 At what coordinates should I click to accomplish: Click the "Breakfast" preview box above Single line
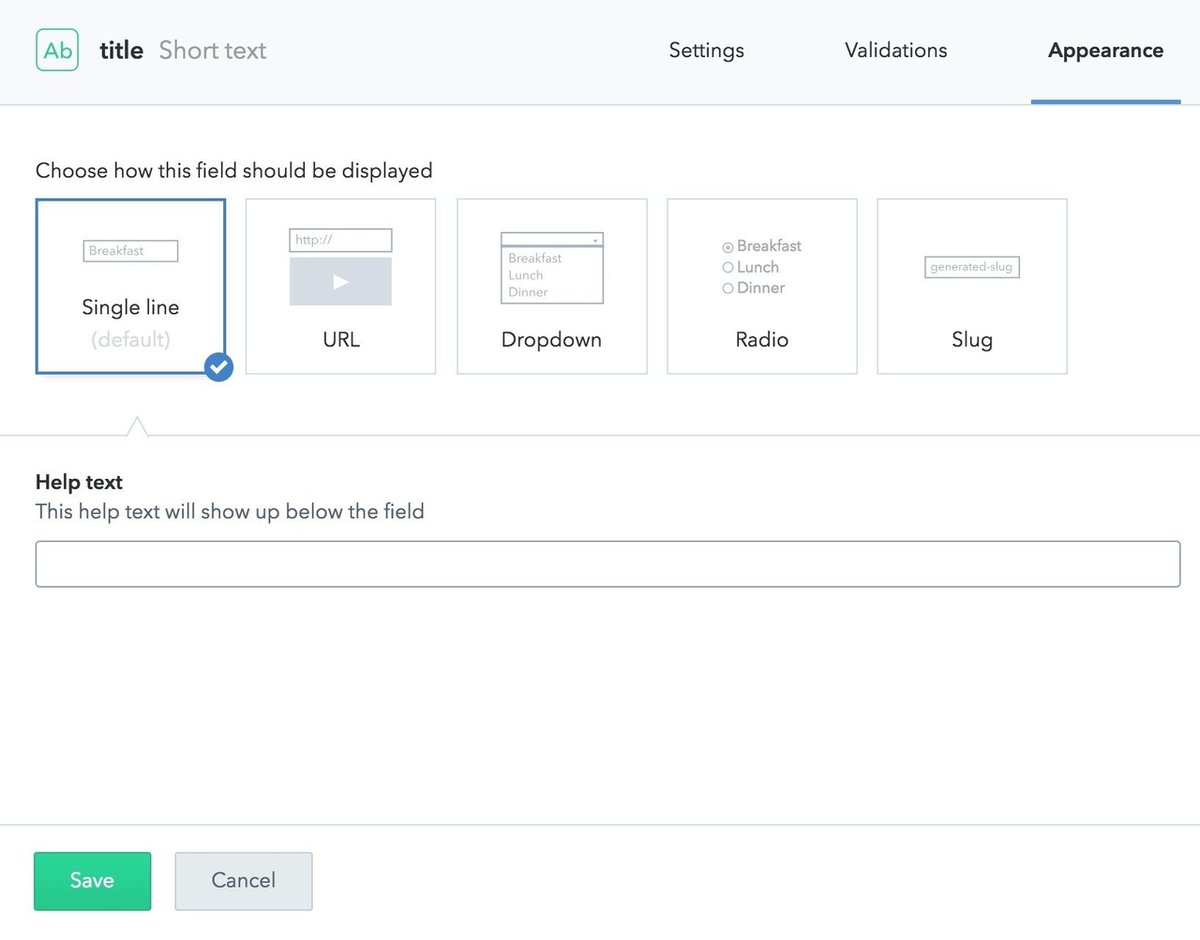pyautogui.click(x=130, y=251)
